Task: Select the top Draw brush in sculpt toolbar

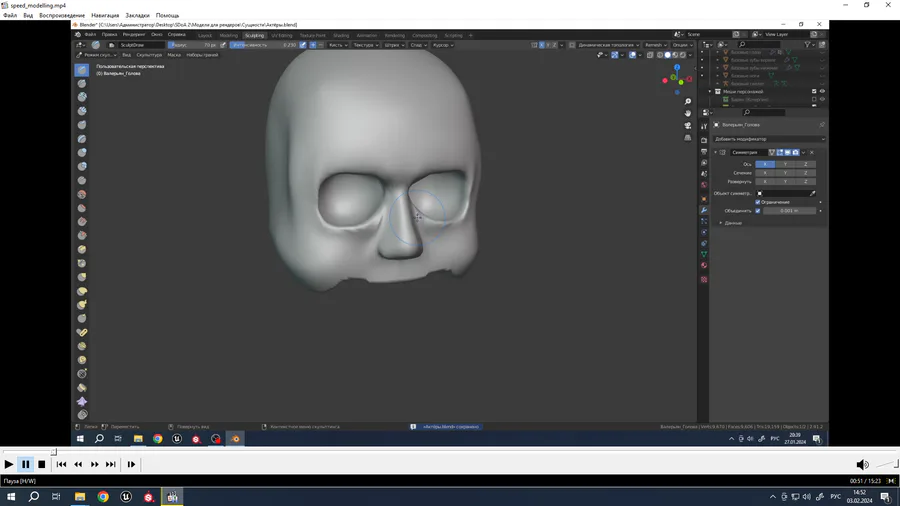Action: [x=82, y=70]
